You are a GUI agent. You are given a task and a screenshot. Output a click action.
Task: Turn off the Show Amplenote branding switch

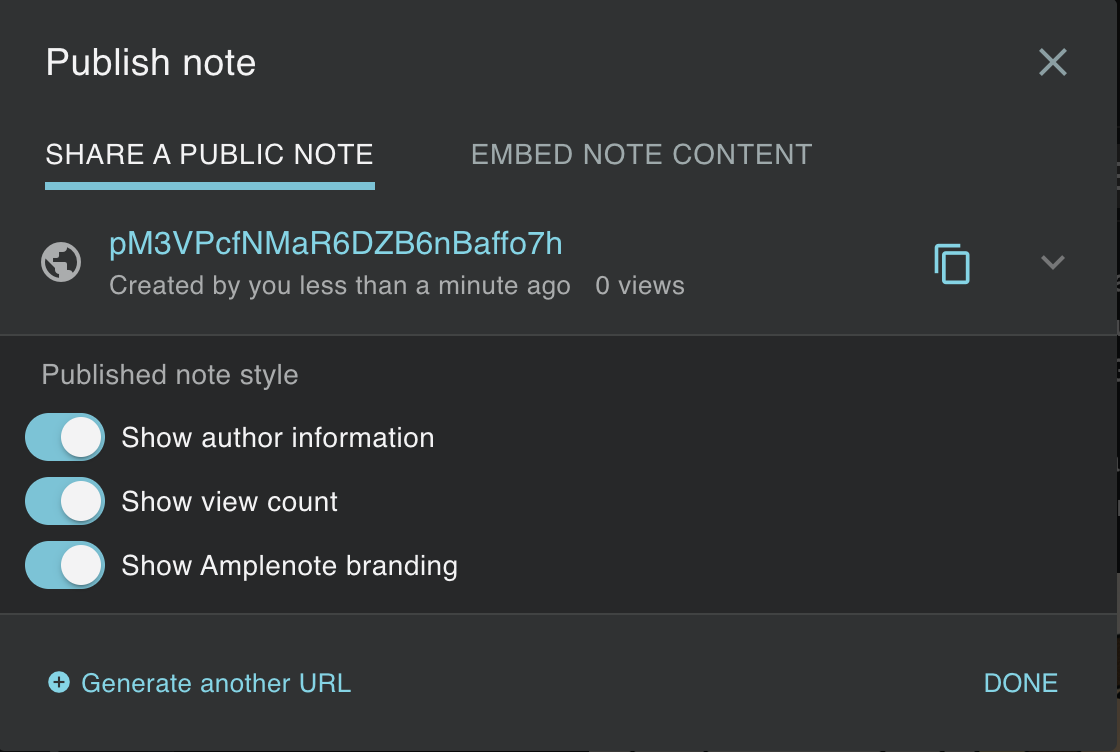point(65,566)
